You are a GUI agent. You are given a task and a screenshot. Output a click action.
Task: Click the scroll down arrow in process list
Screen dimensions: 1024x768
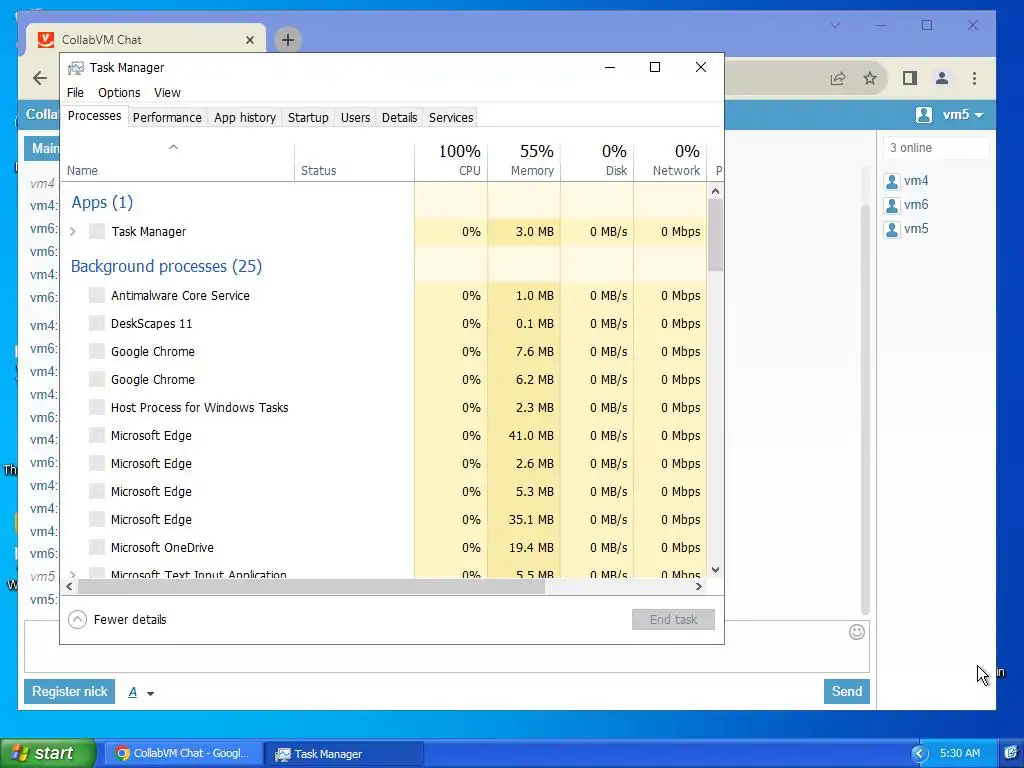[715, 570]
